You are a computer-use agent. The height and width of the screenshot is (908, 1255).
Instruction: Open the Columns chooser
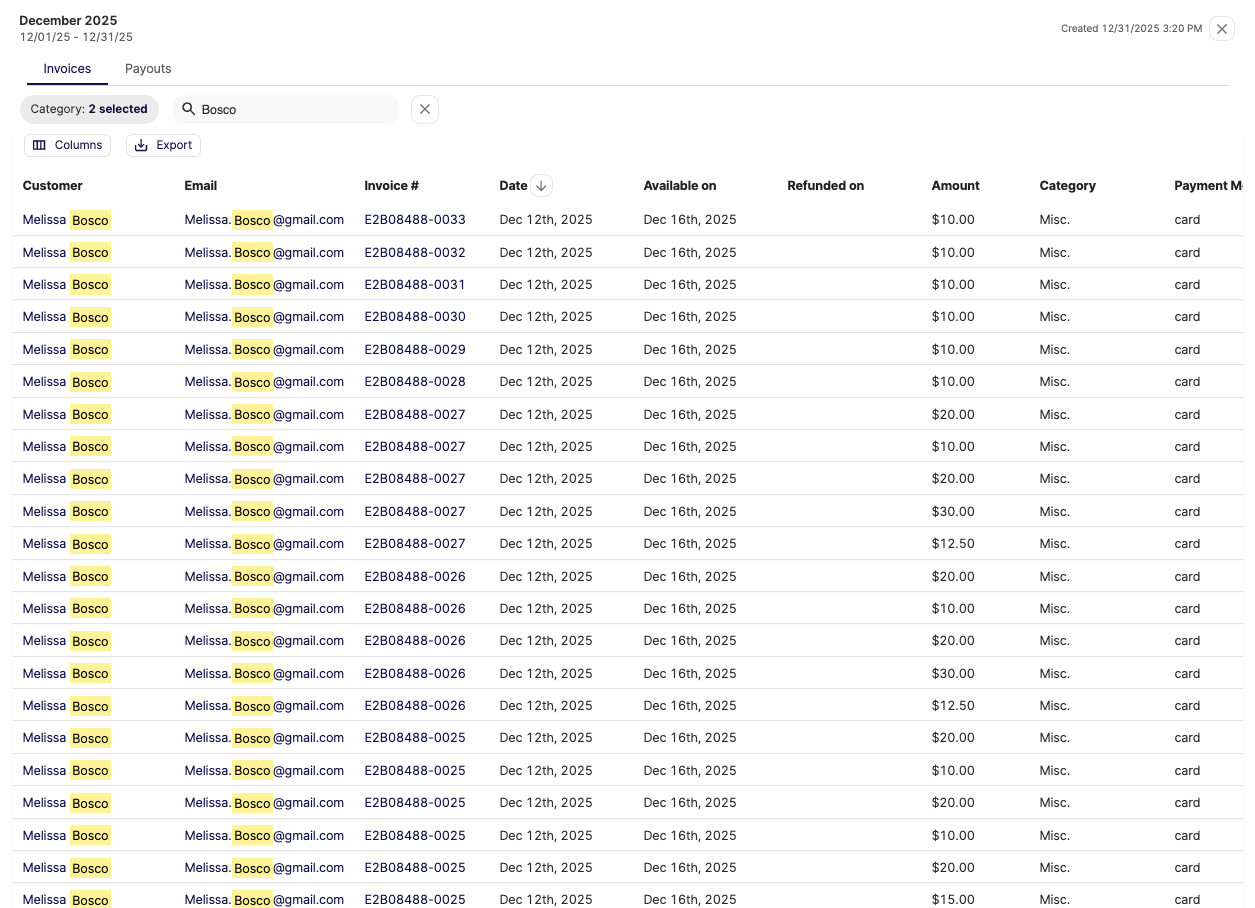tap(68, 145)
